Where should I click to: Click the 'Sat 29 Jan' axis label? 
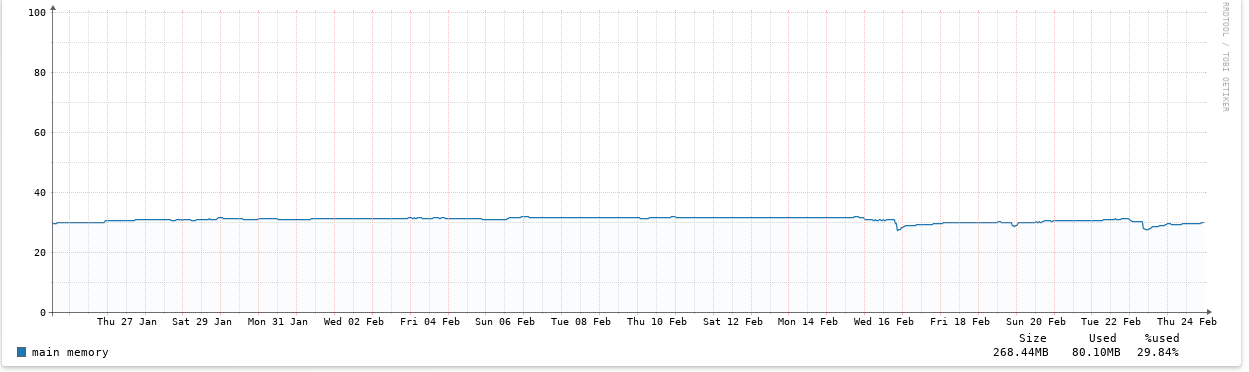click(x=202, y=322)
